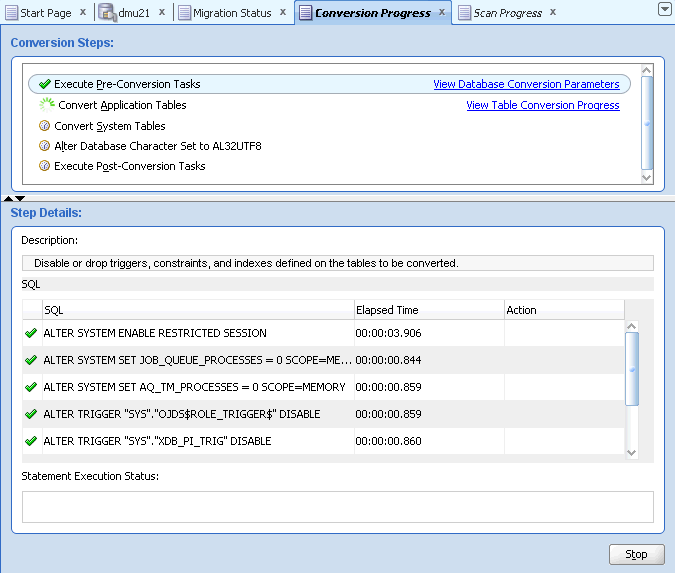Select the Execute Post-Conversion Tasks step
Screen dimensions: 675x573
point(130,166)
